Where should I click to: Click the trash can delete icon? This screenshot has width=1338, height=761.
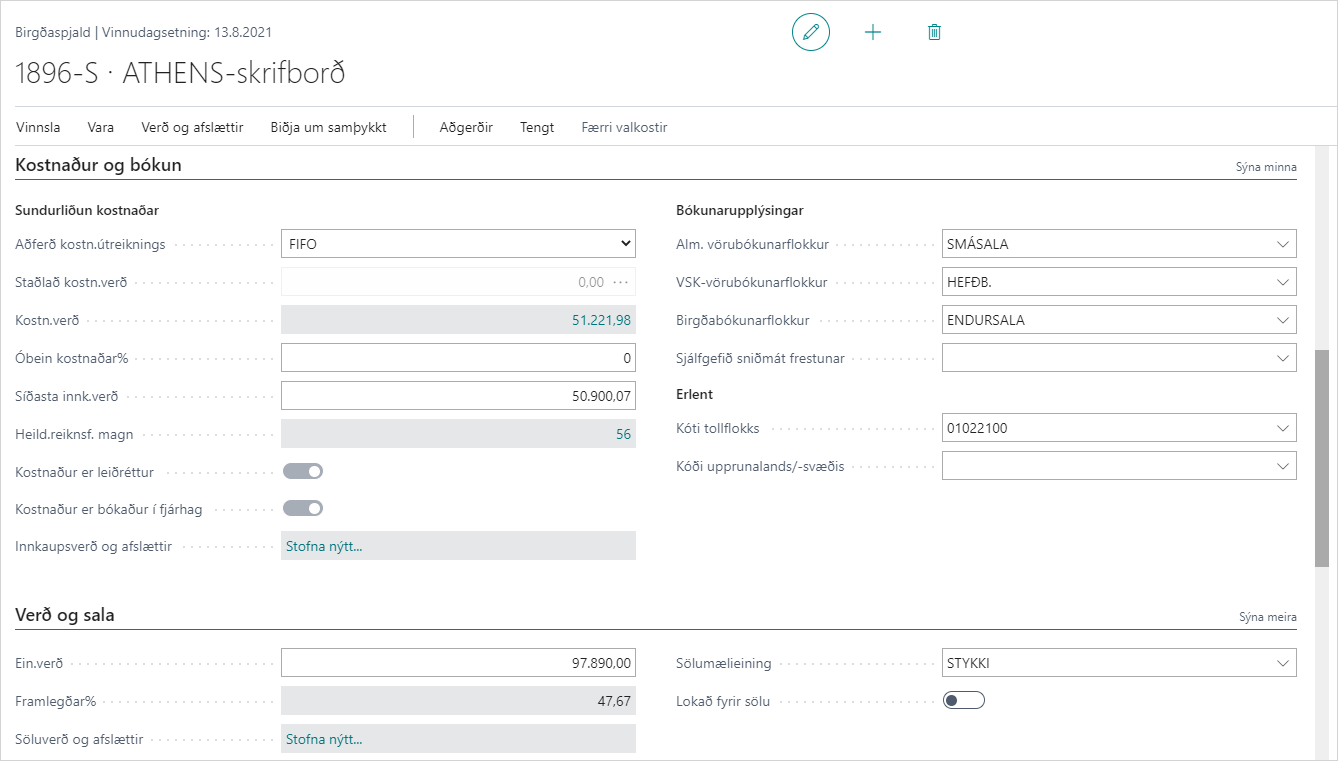pos(934,32)
